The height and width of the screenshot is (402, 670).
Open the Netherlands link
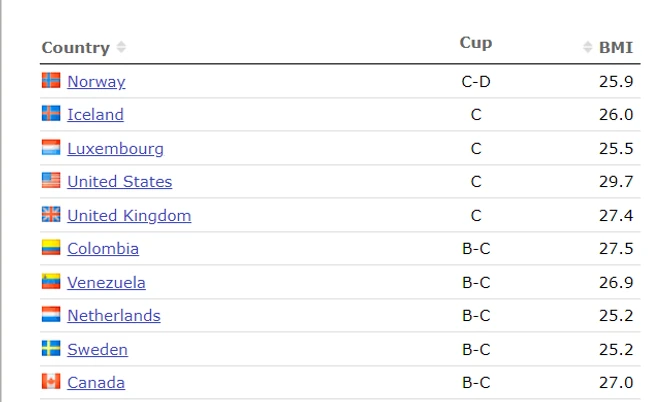[113, 316]
